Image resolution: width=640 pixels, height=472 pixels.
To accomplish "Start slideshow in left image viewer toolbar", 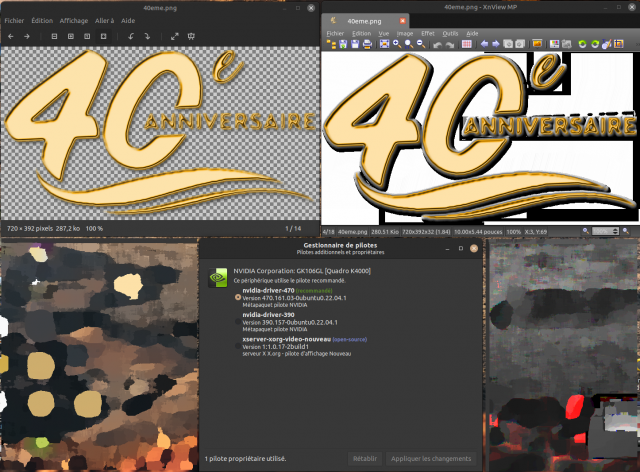I will pyautogui.click(x=191, y=36).
